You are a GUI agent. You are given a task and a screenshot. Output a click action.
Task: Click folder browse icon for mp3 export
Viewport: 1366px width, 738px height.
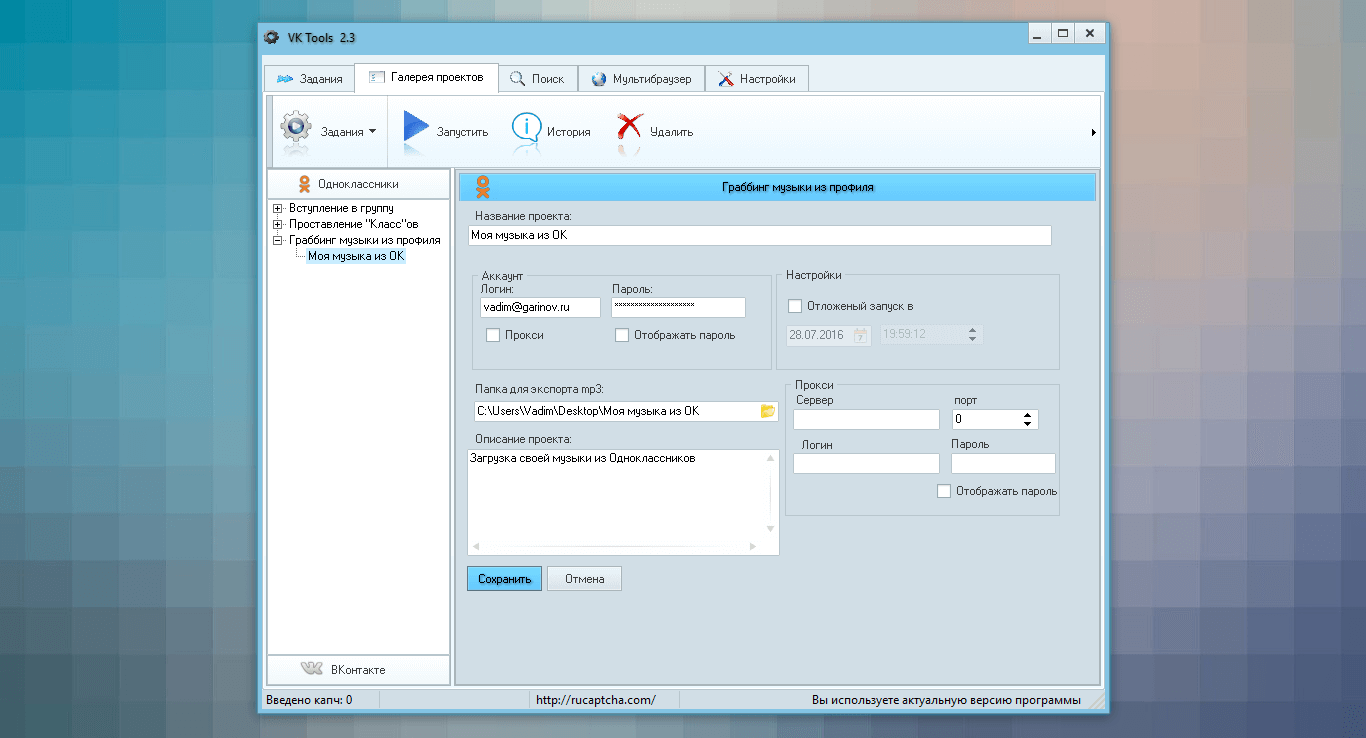(x=768, y=411)
